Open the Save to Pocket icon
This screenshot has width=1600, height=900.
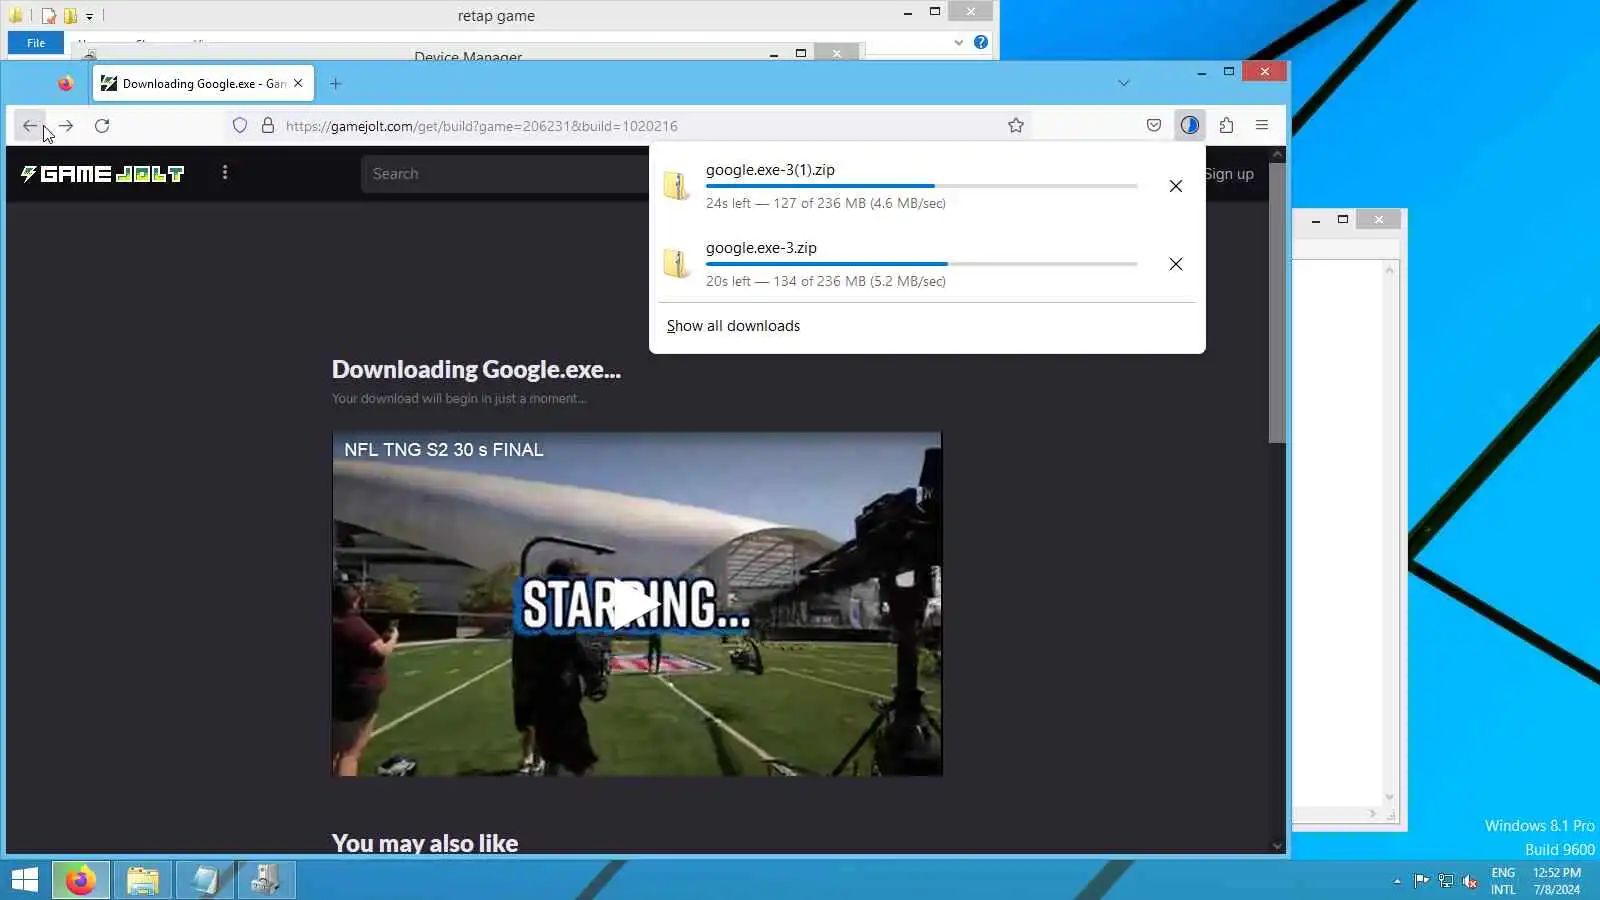(1154, 126)
